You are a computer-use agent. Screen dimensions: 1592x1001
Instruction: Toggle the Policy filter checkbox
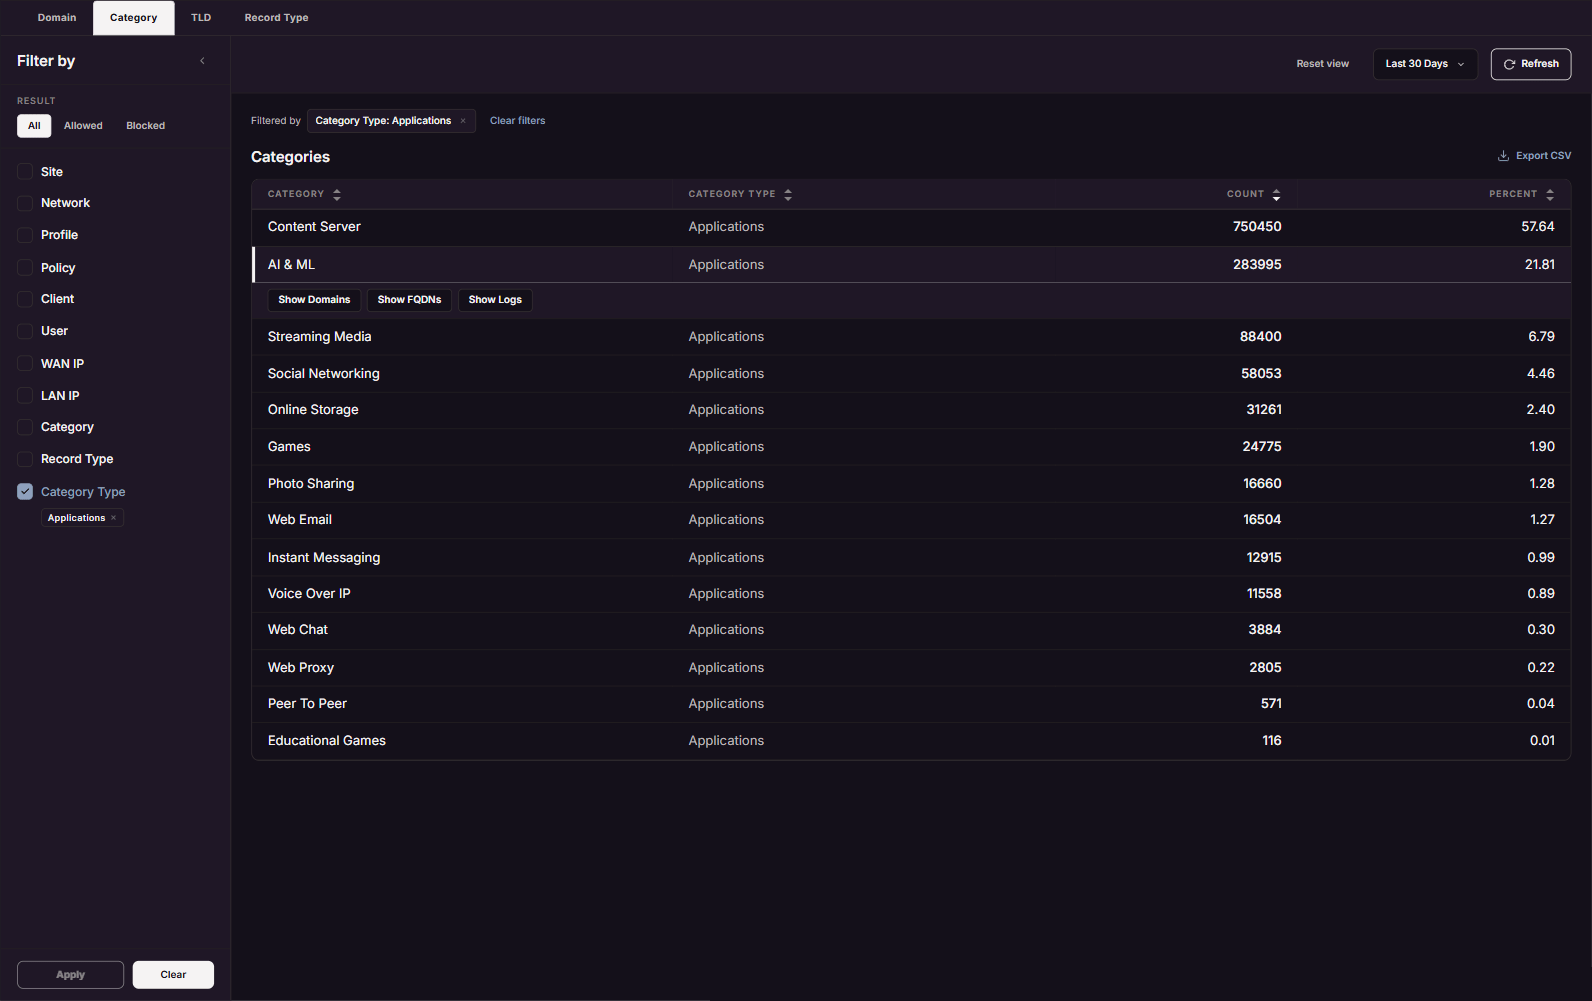point(25,267)
